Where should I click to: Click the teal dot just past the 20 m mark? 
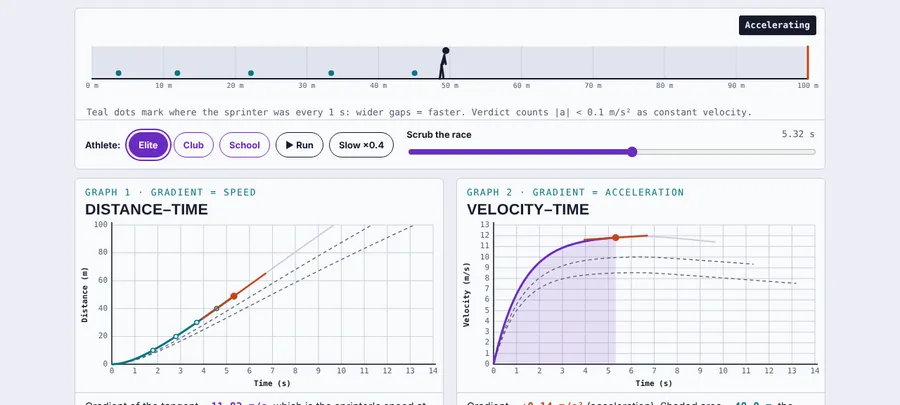(x=251, y=73)
